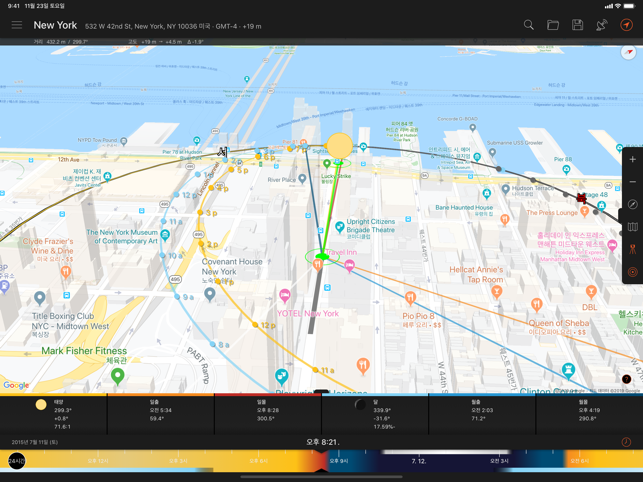The width and height of the screenshot is (643, 482).
Task: Zoom out with the minus button
Action: (632, 182)
